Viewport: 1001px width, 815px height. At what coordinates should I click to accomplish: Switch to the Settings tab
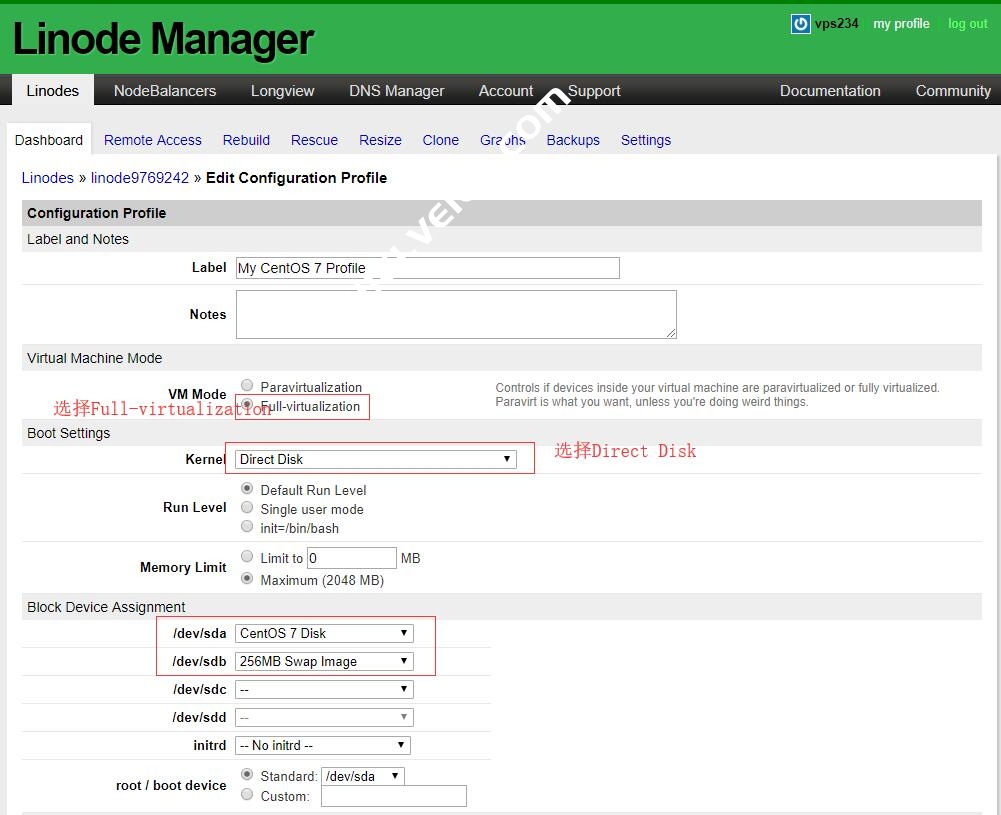tap(645, 140)
